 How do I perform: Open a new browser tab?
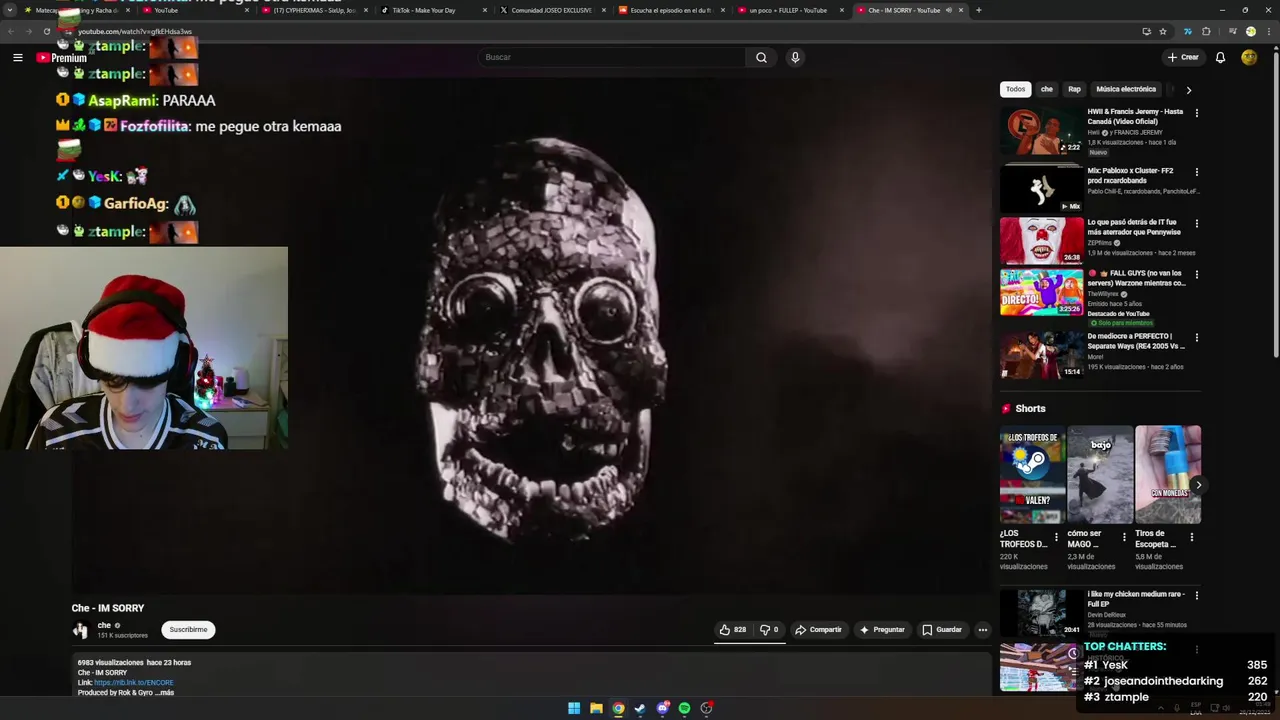[978, 10]
